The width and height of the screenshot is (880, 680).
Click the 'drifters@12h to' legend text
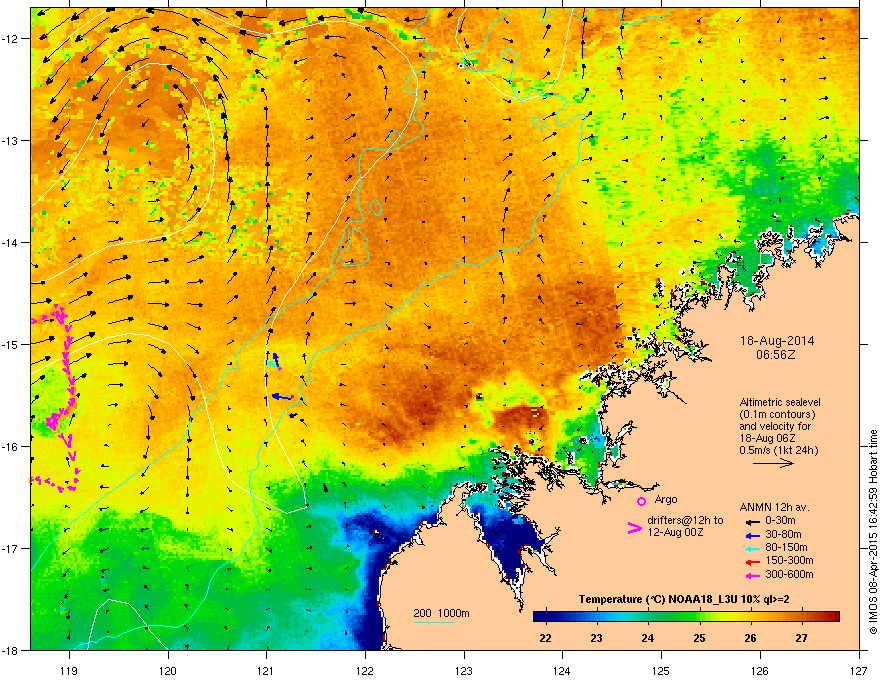(685, 521)
